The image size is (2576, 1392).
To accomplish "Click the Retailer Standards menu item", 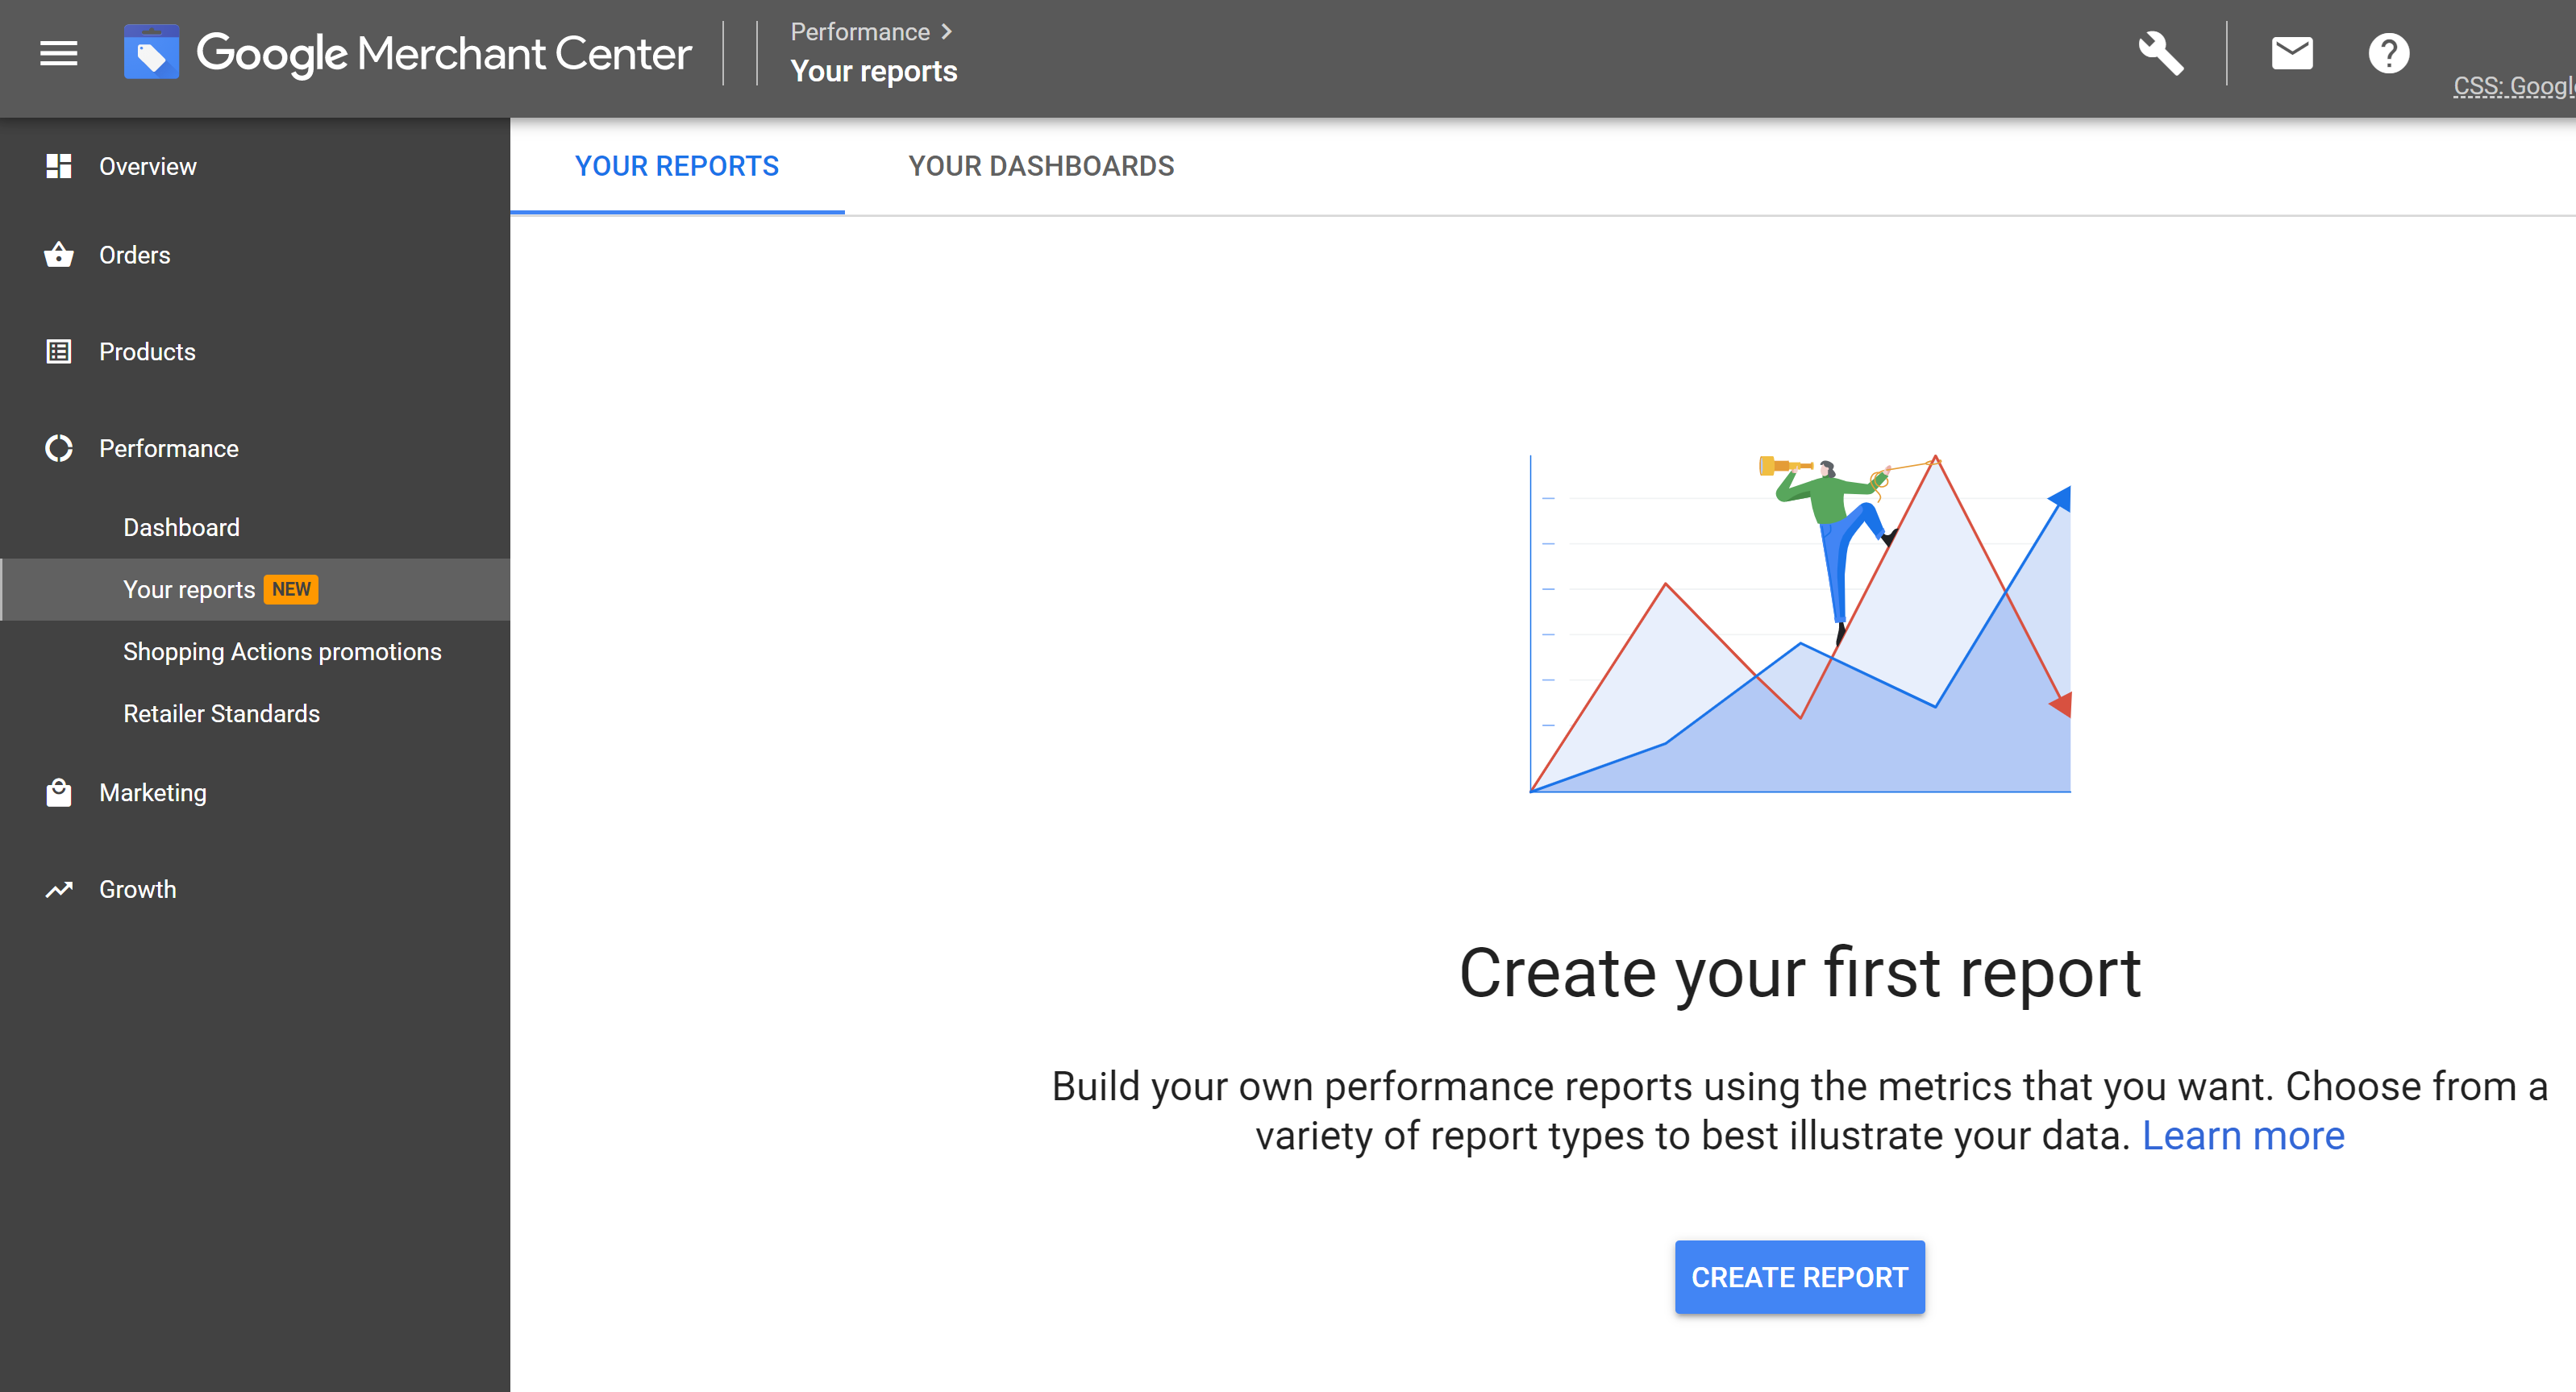I will coord(219,713).
